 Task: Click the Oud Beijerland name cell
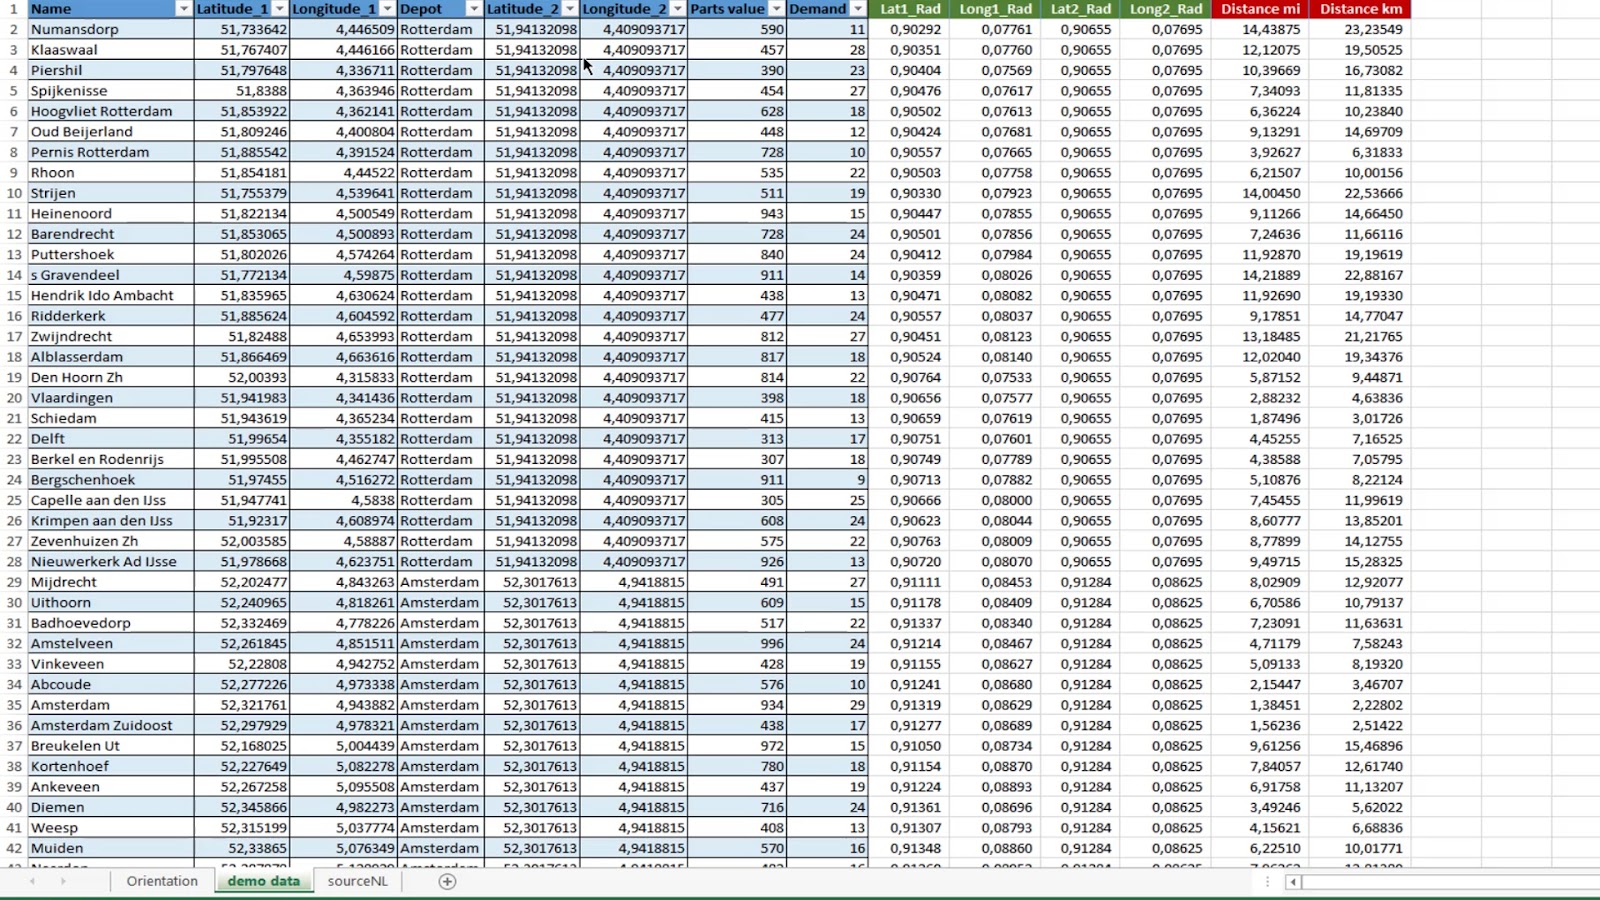pyautogui.click(x=111, y=132)
